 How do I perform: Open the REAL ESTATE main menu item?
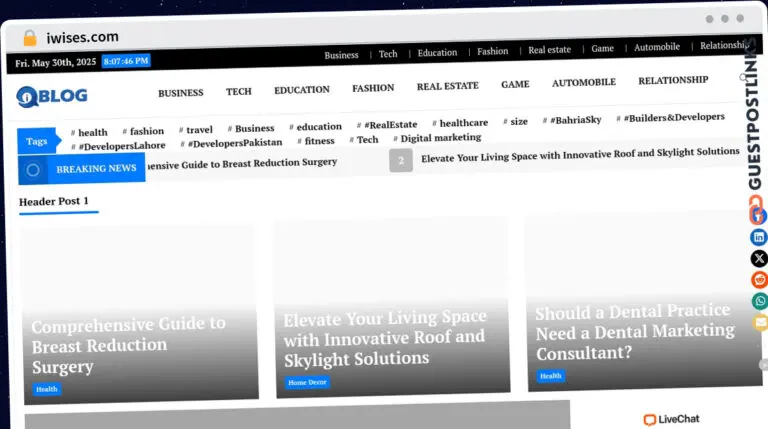447,87
